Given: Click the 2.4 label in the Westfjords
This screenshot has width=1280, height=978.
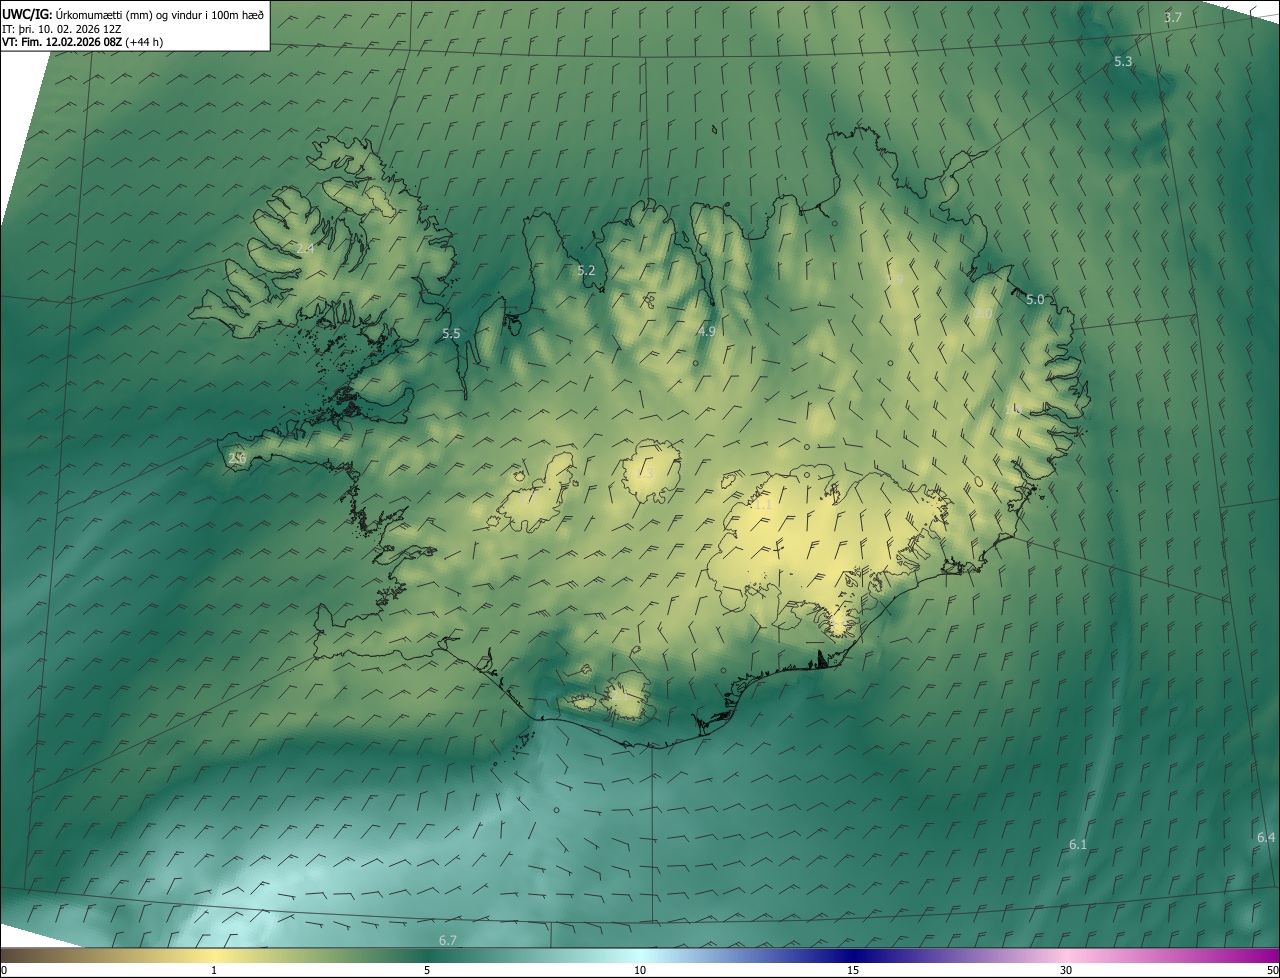Looking at the screenshot, I should pos(305,248).
